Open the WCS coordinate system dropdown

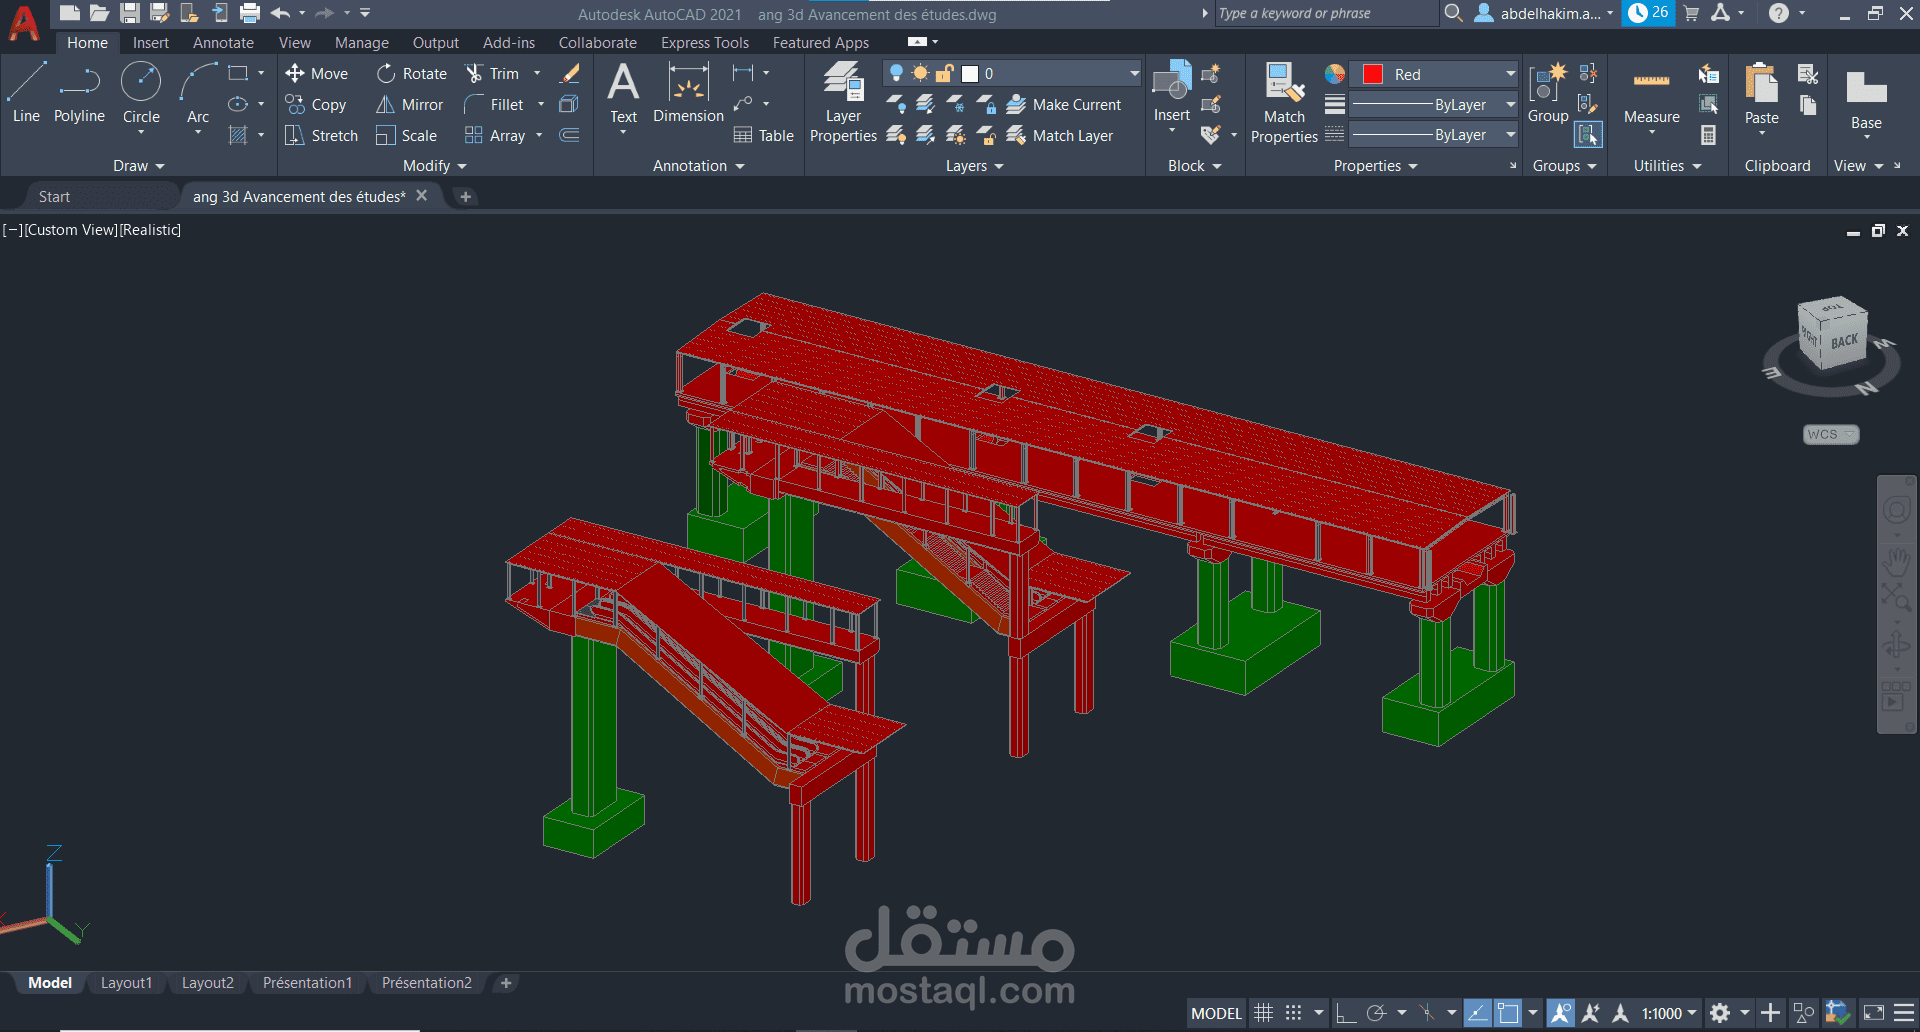pyautogui.click(x=1831, y=434)
